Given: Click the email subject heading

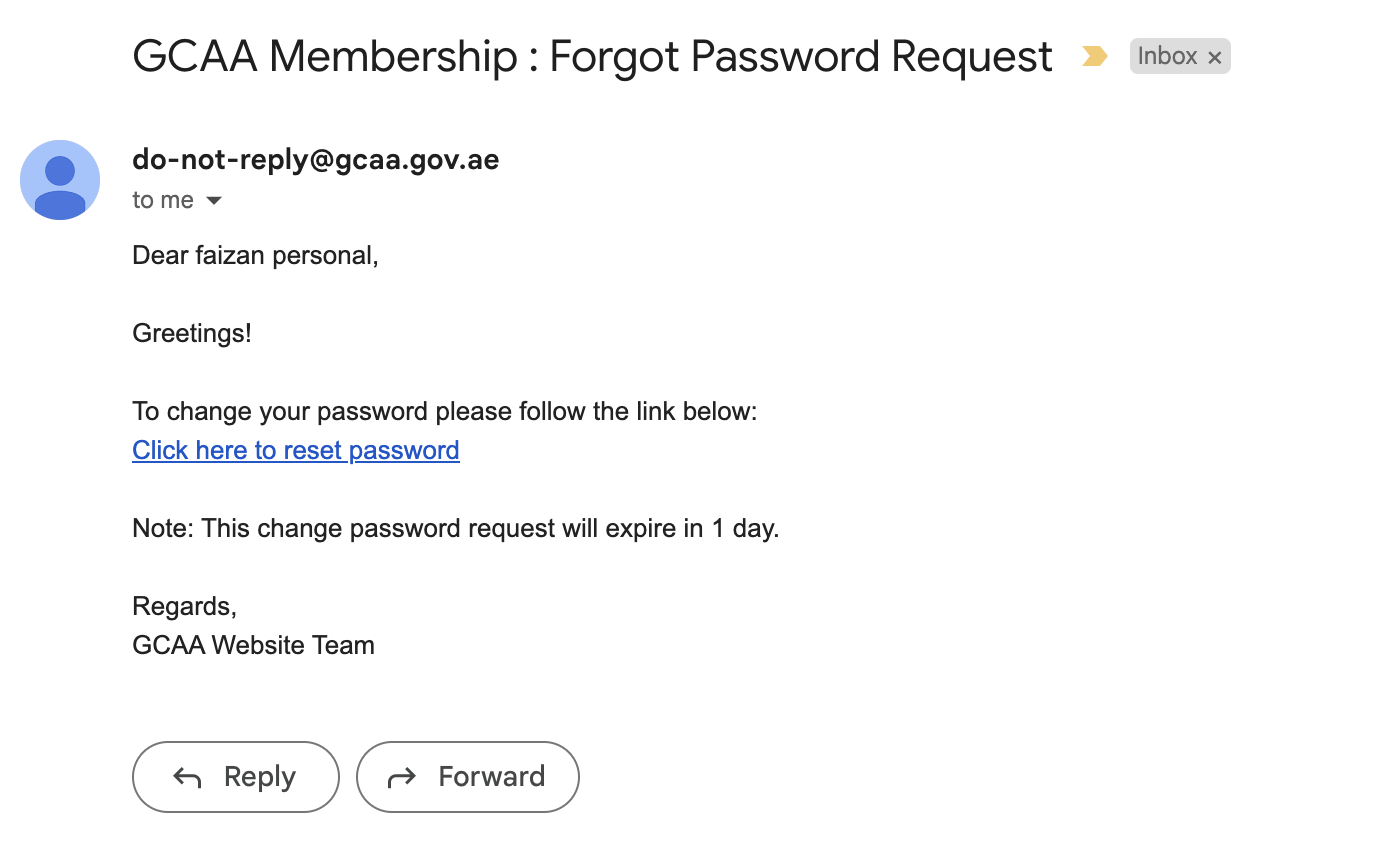Looking at the screenshot, I should (x=592, y=57).
